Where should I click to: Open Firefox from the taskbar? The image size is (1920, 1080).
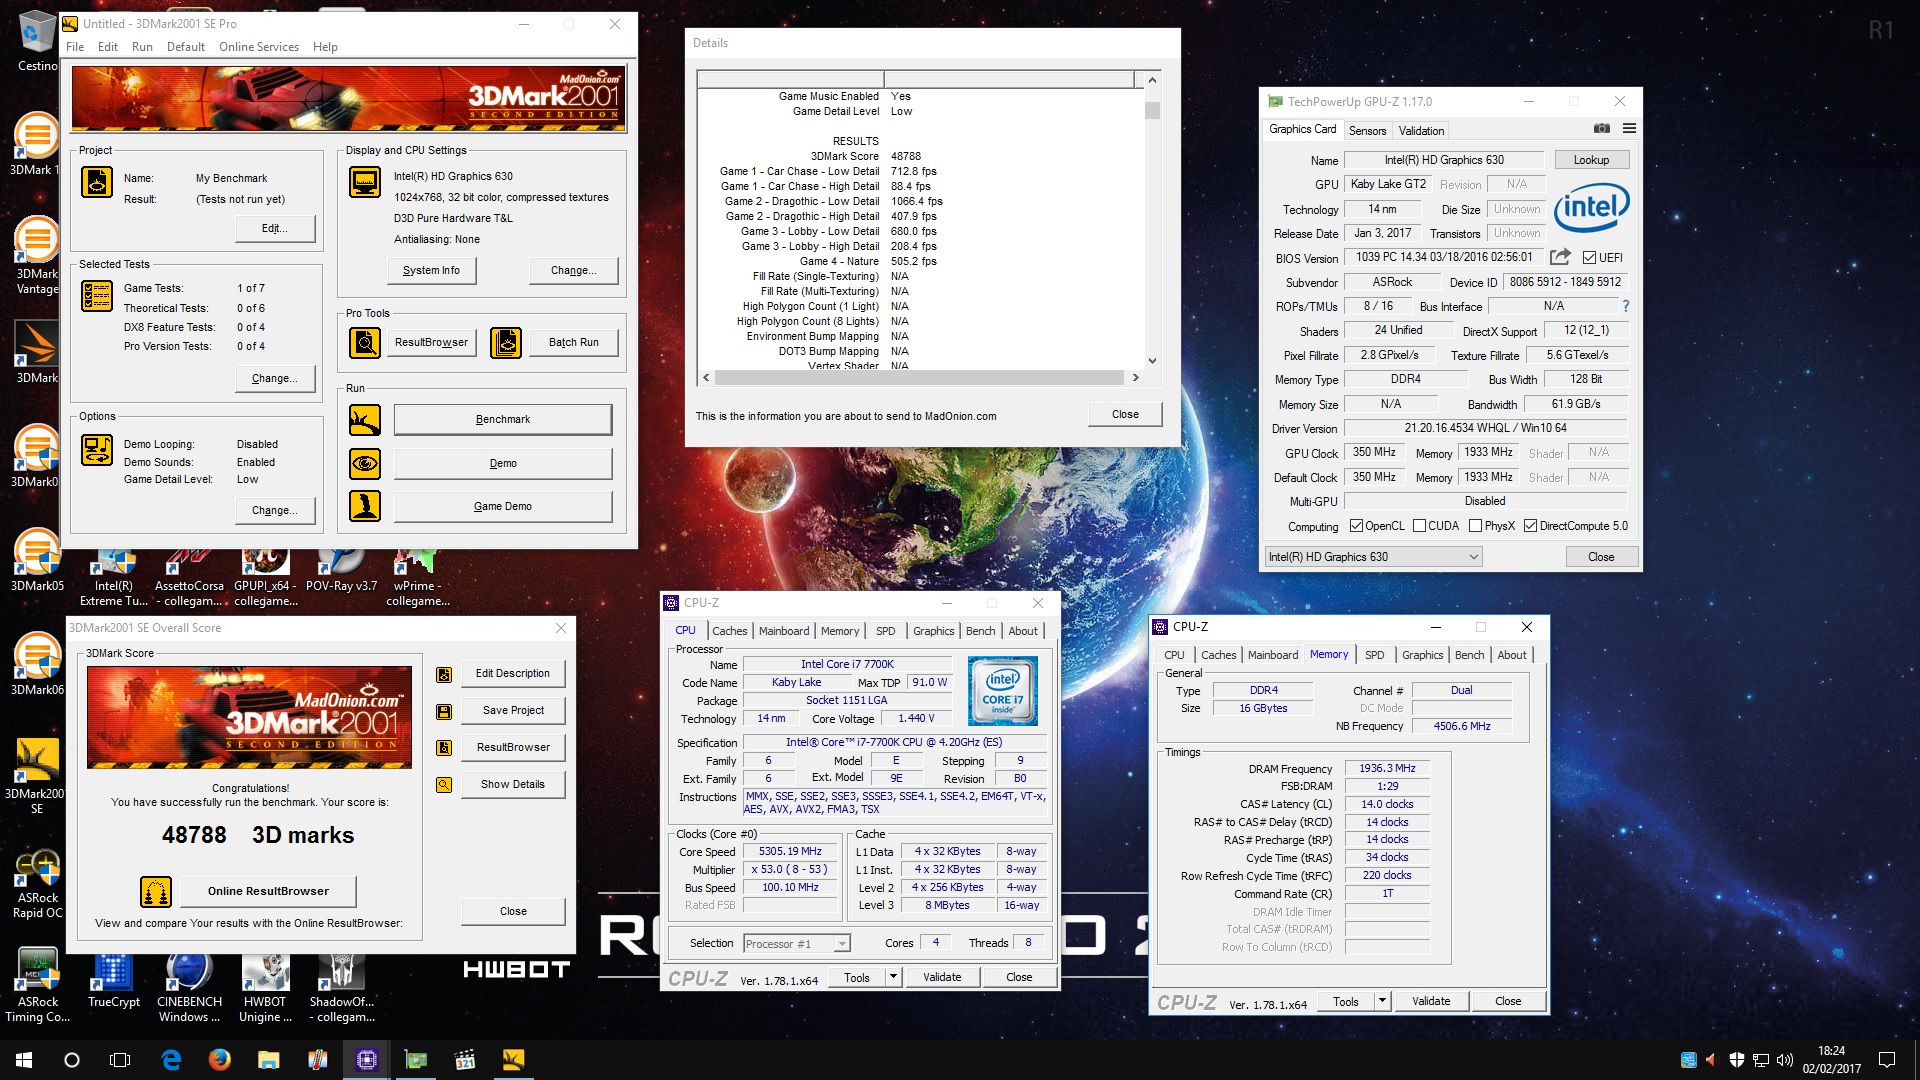click(219, 1060)
